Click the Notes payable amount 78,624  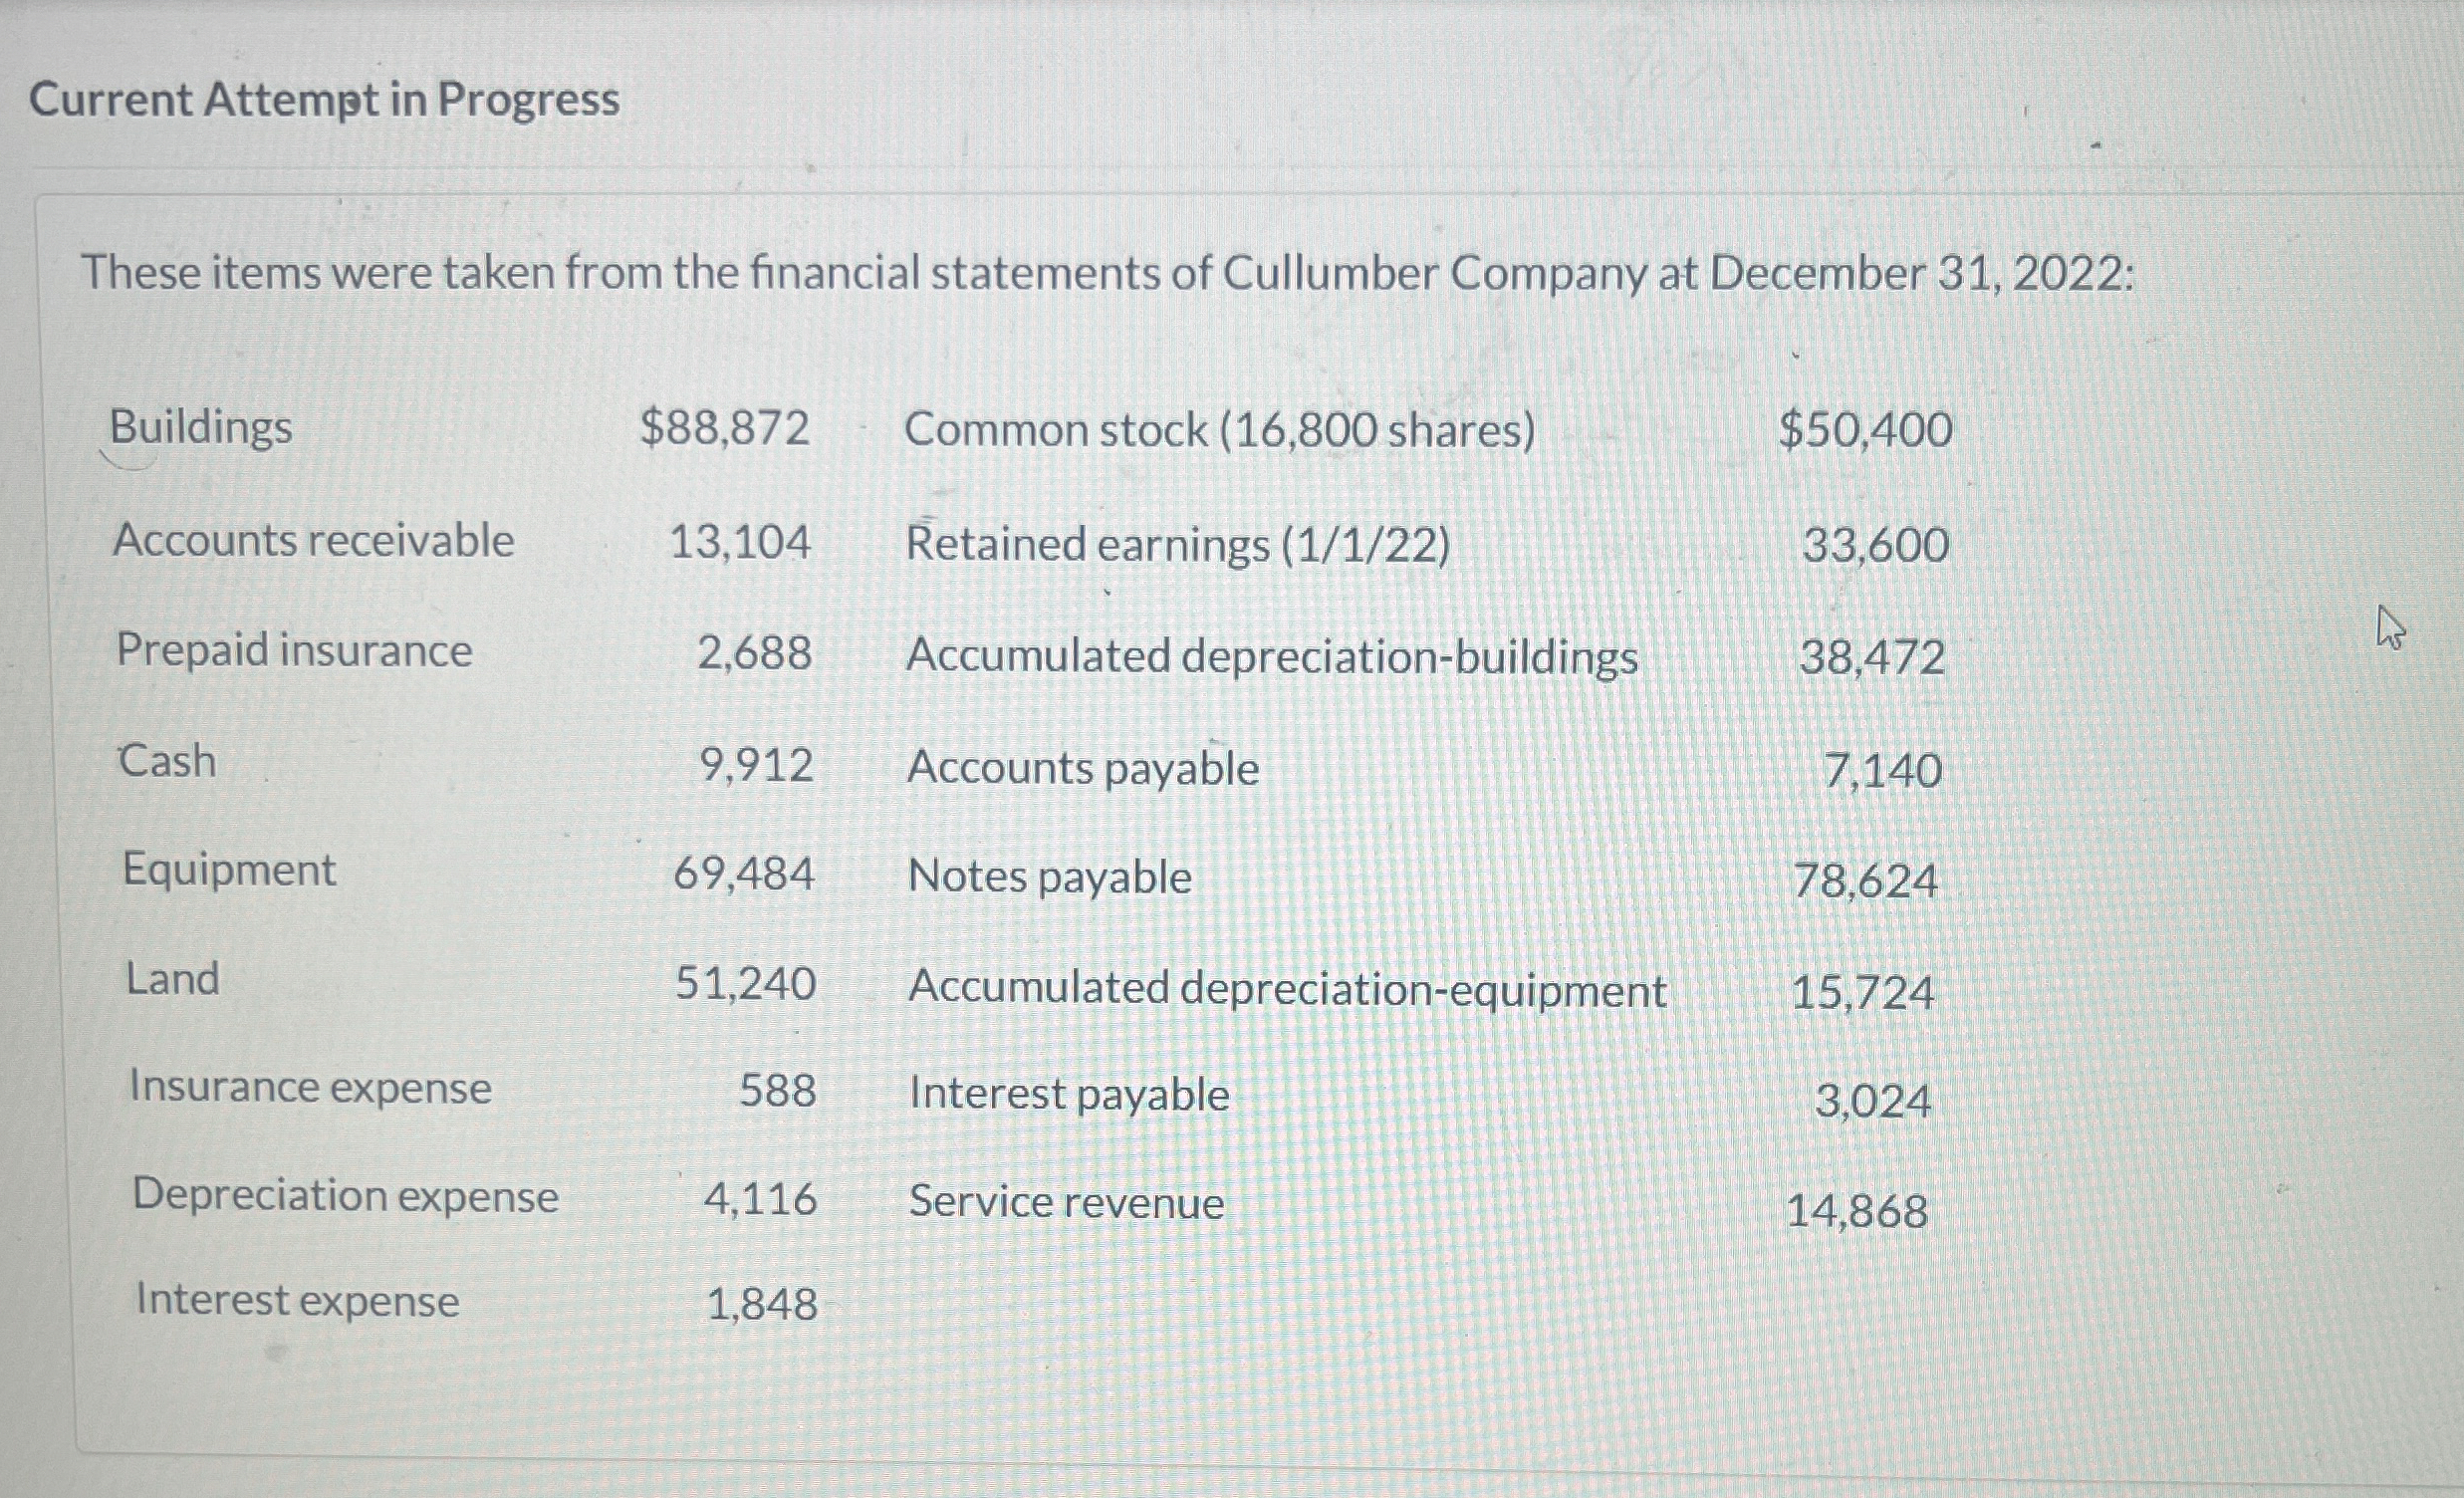click(x=1865, y=882)
